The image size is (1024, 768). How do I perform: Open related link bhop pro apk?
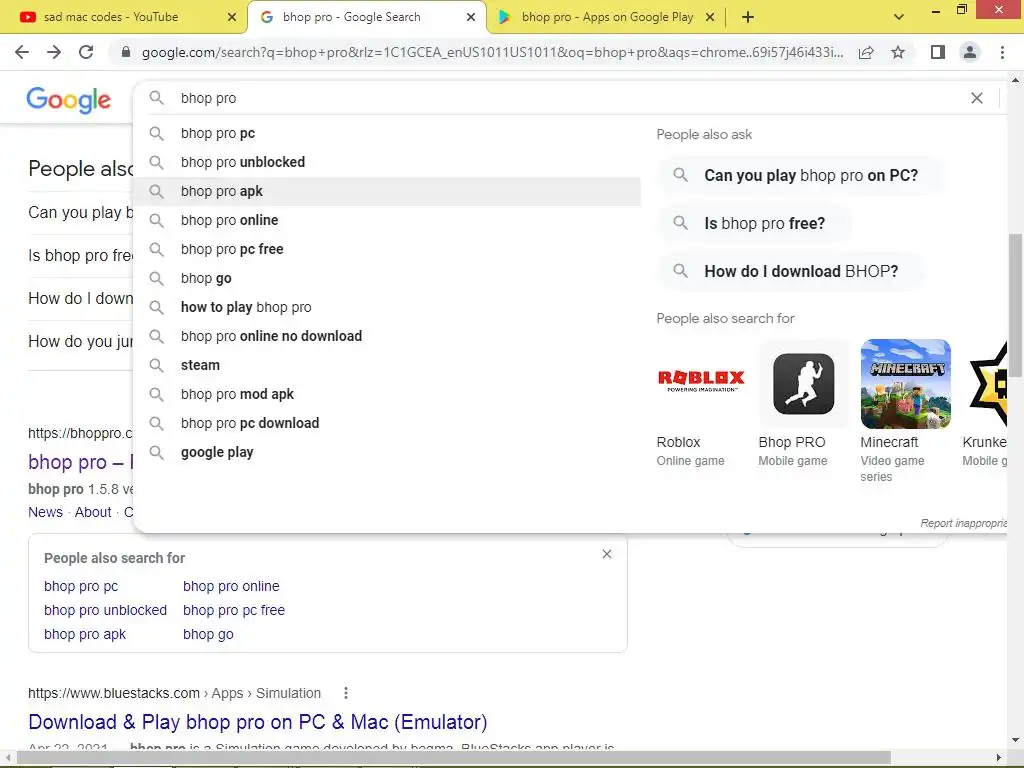tap(85, 634)
